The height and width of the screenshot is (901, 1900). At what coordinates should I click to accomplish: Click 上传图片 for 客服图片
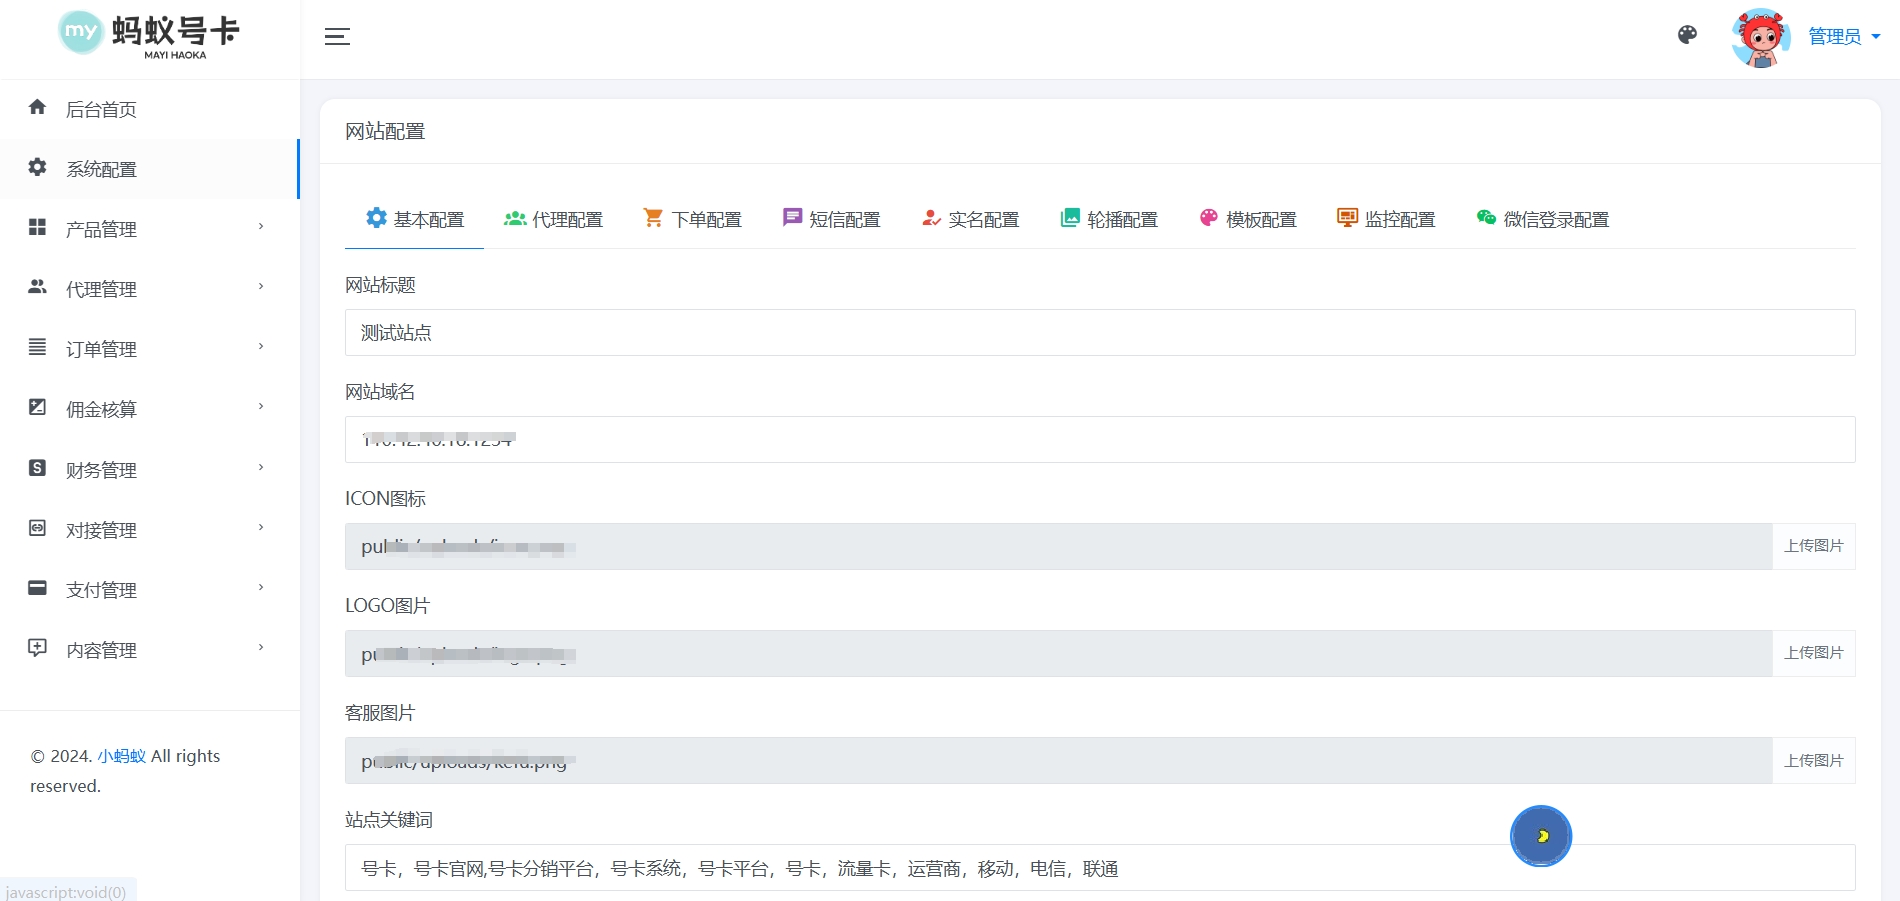[1813, 761]
